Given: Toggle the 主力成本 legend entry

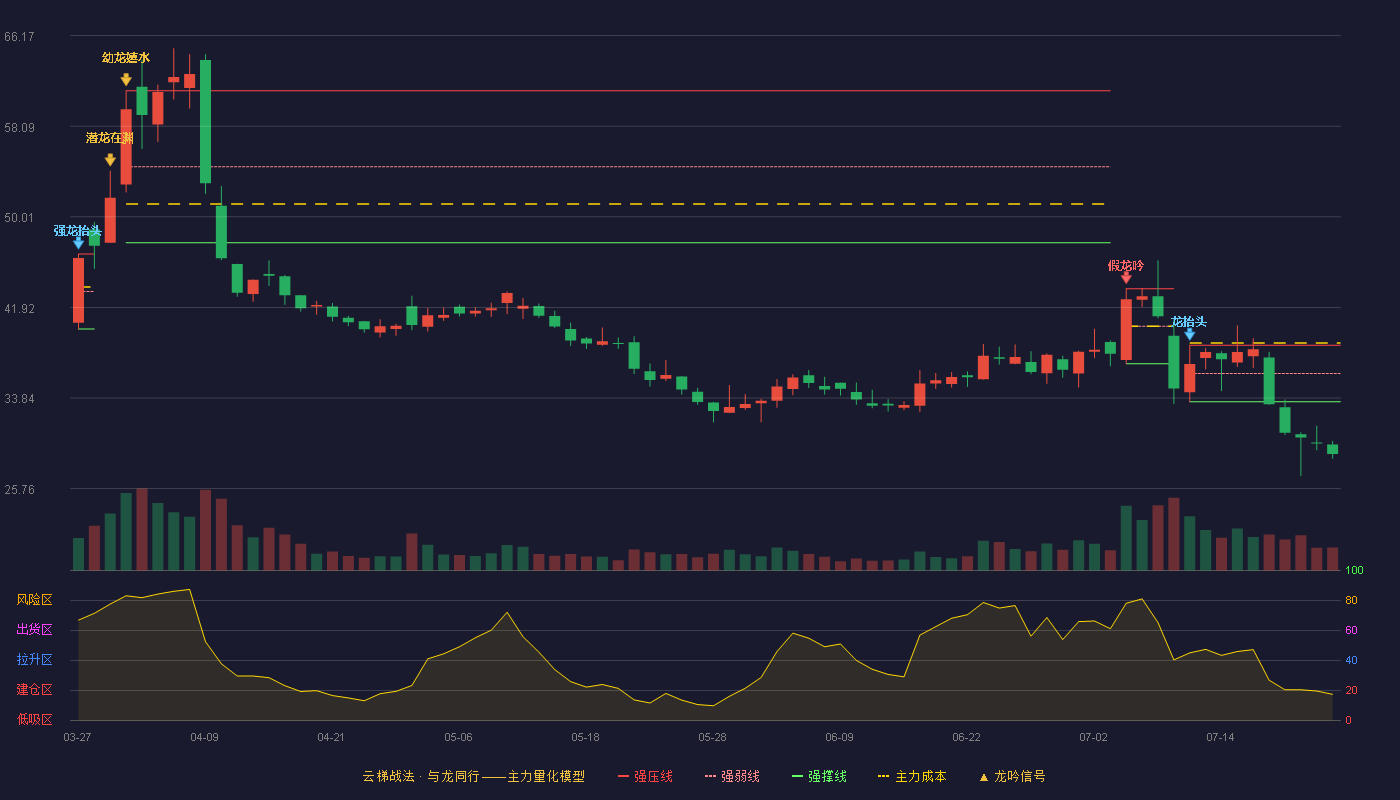Looking at the screenshot, I should coord(912,776).
